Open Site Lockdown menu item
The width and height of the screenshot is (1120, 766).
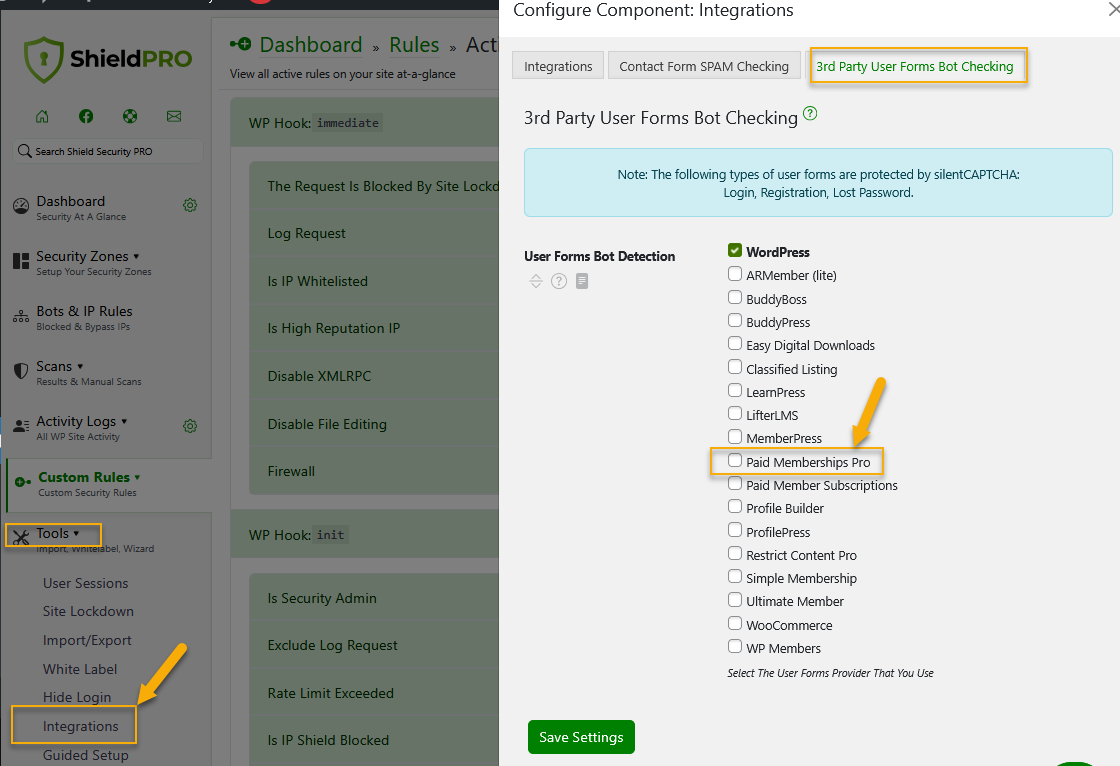coord(89,611)
